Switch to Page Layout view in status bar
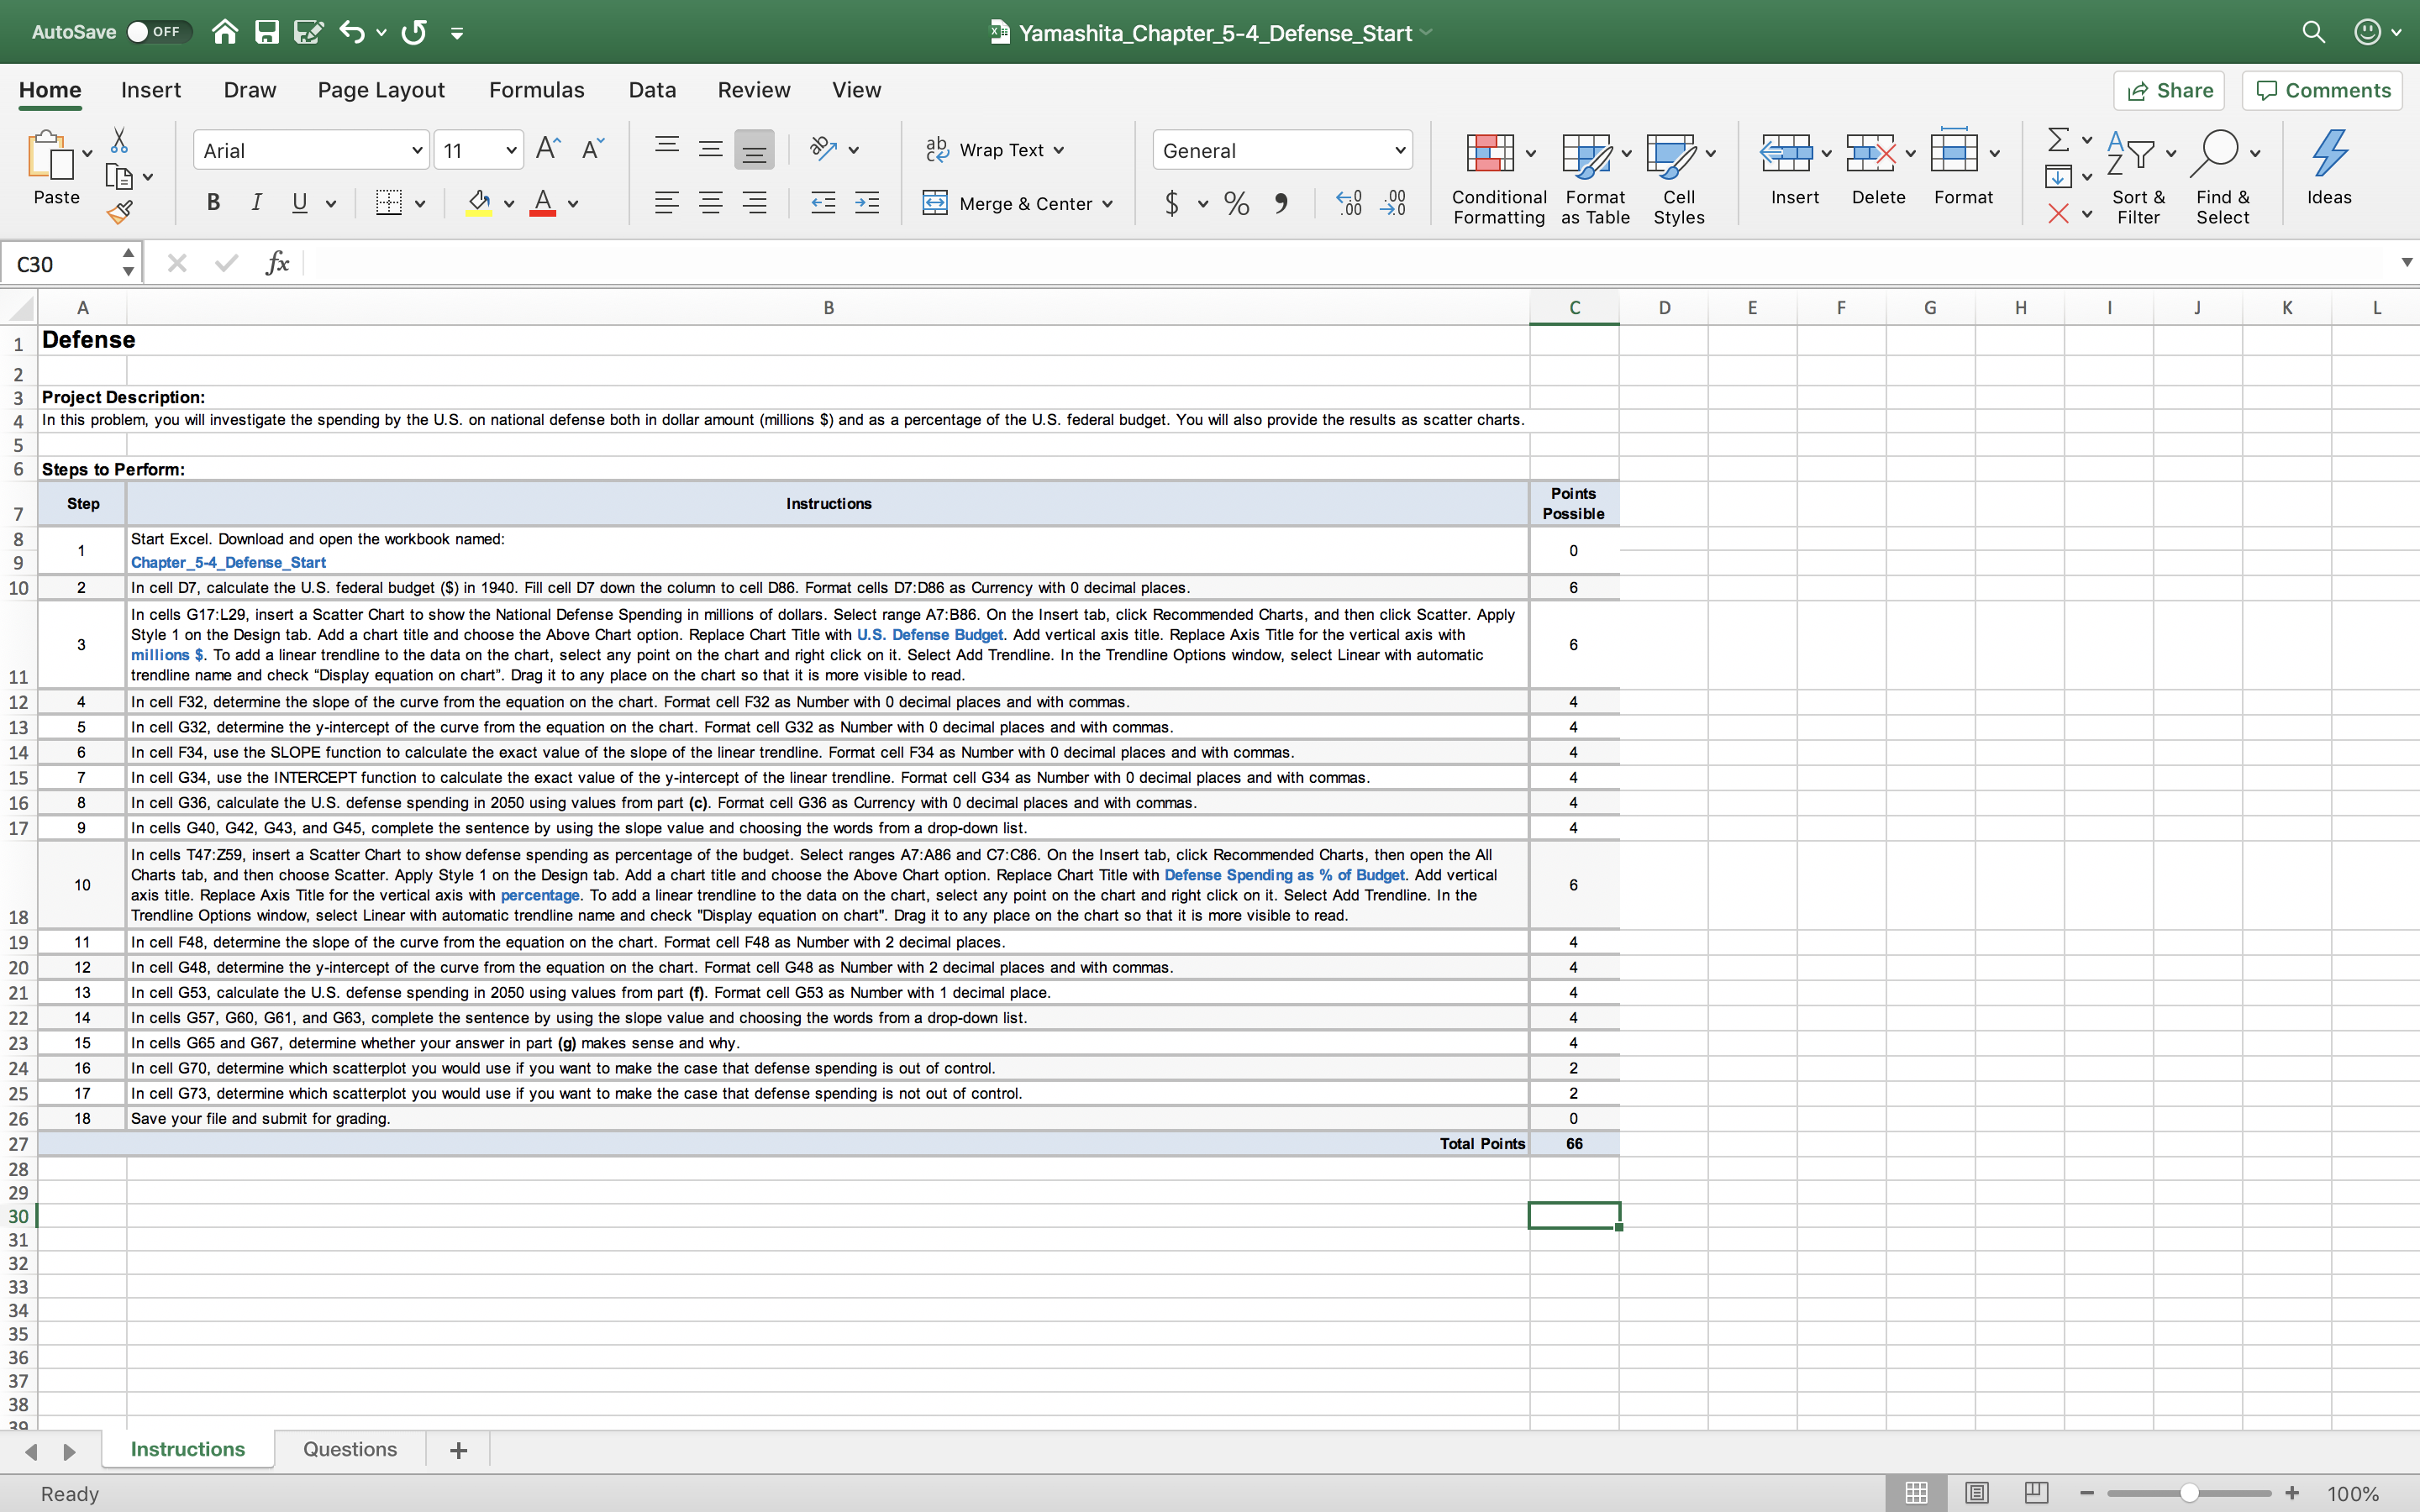 point(1976,1492)
